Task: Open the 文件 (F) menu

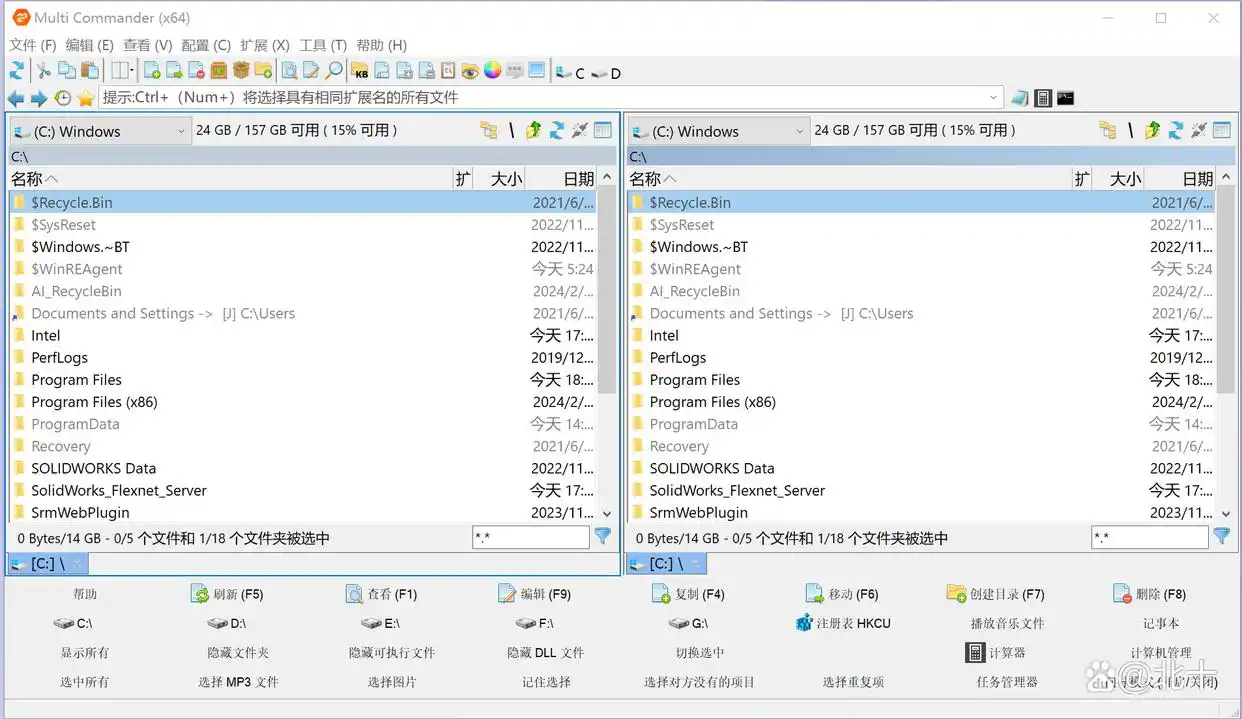Action: [33, 45]
